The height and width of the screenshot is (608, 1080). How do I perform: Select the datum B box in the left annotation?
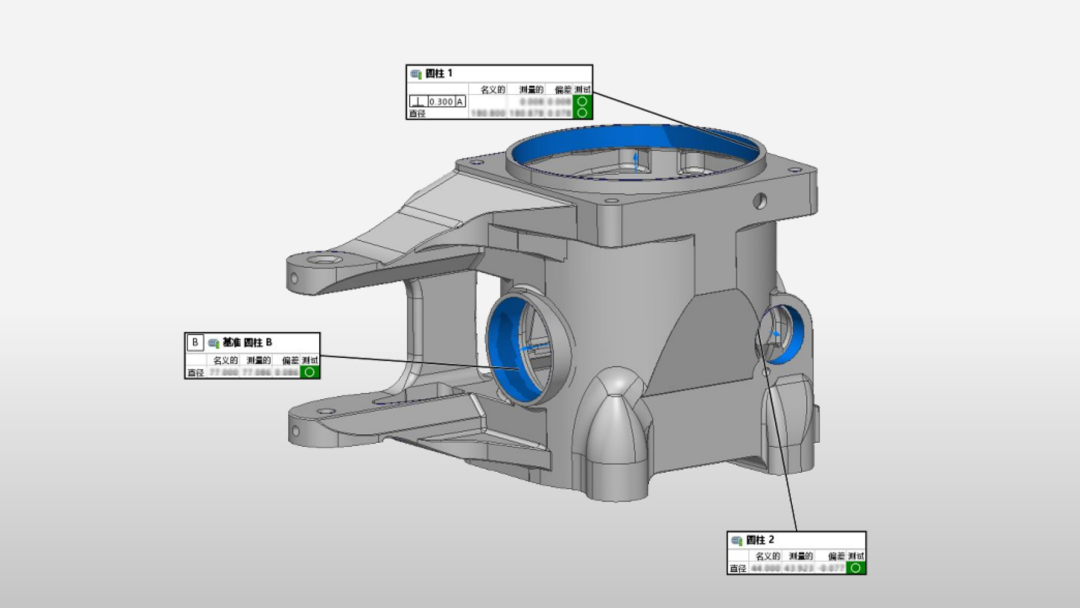point(195,342)
